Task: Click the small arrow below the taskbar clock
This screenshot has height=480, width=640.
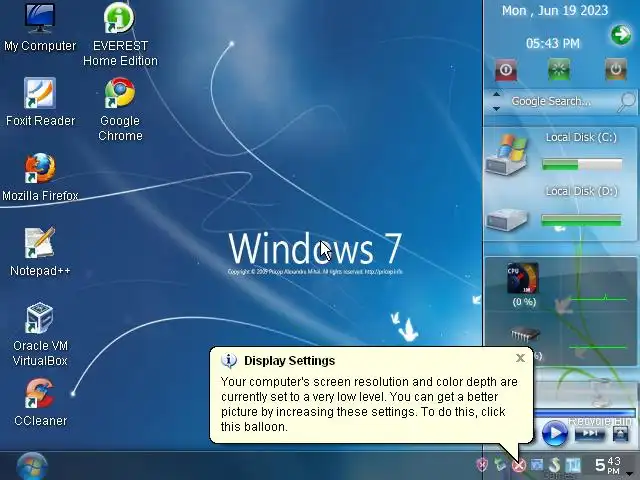Action: pos(631,474)
